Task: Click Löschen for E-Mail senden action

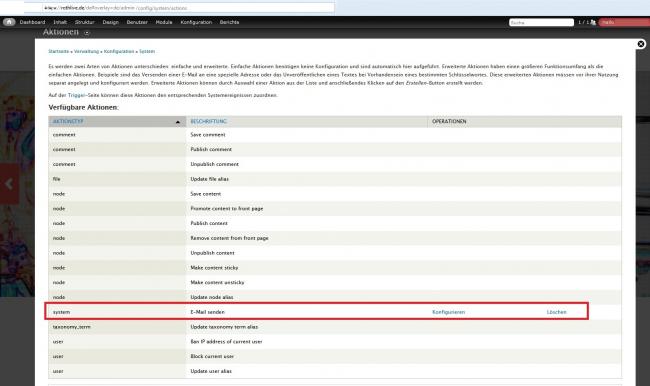Action: click(x=556, y=312)
